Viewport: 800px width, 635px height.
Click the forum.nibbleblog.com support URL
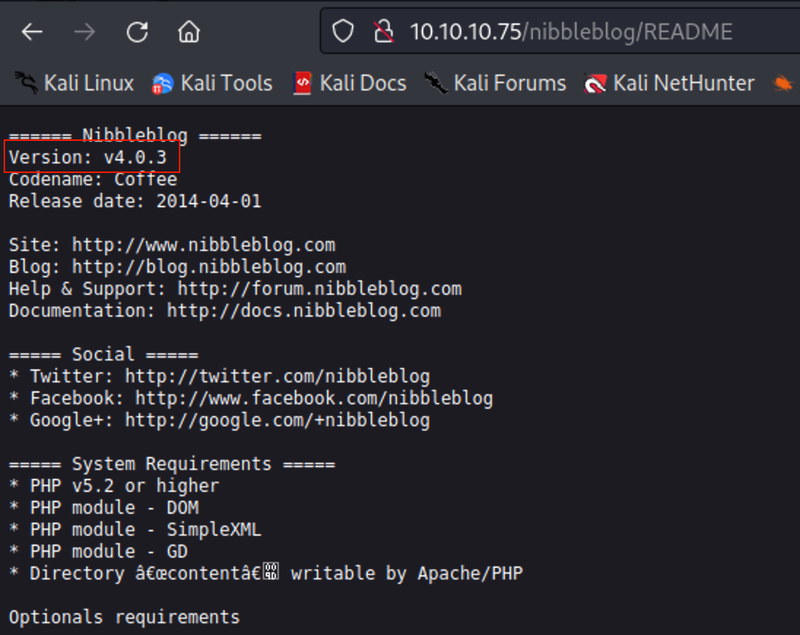coord(320,289)
